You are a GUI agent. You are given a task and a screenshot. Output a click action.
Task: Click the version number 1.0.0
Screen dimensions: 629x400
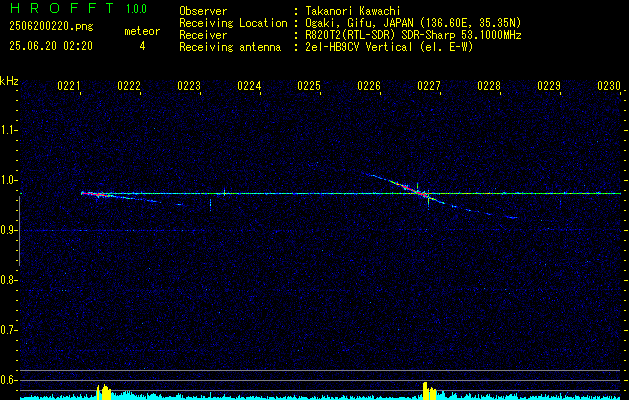(x=136, y=9)
